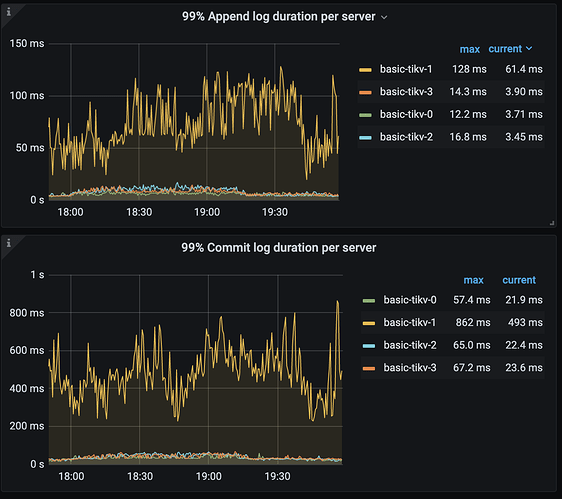
Task: Click the 12.2 ms max value
Action: pos(468,114)
